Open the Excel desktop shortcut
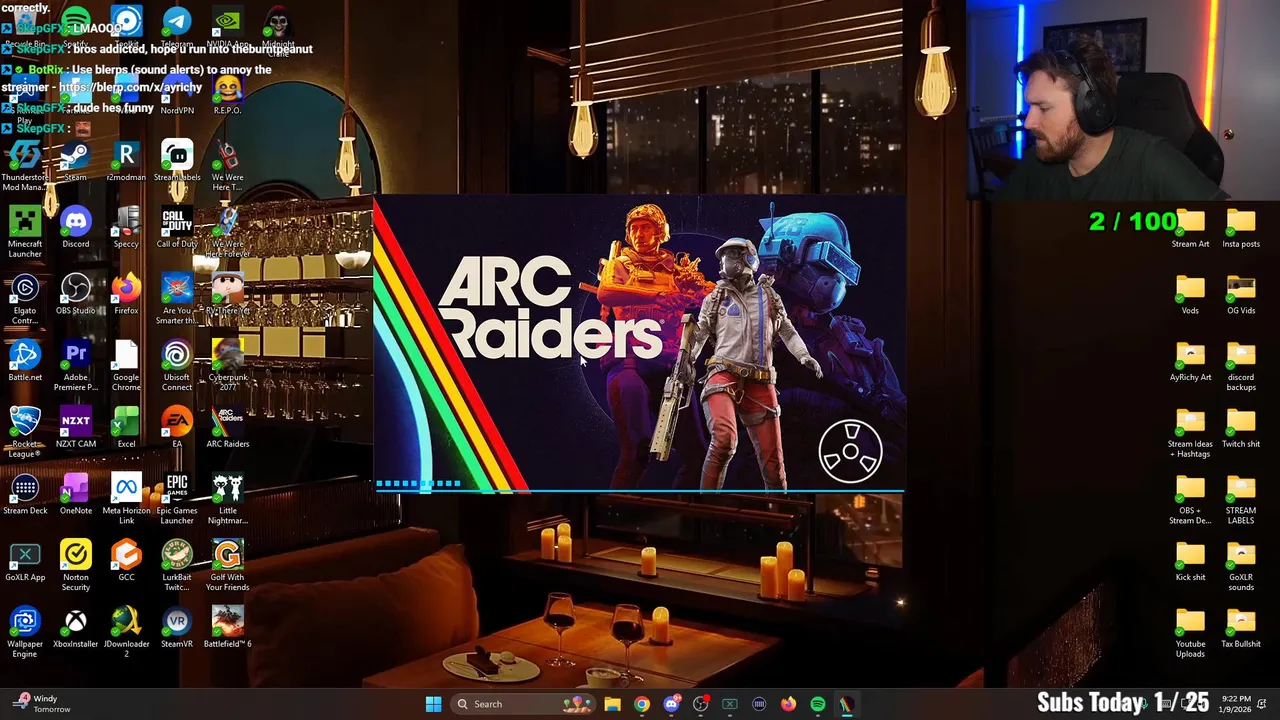1280x720 pixels. coord(126,428)
